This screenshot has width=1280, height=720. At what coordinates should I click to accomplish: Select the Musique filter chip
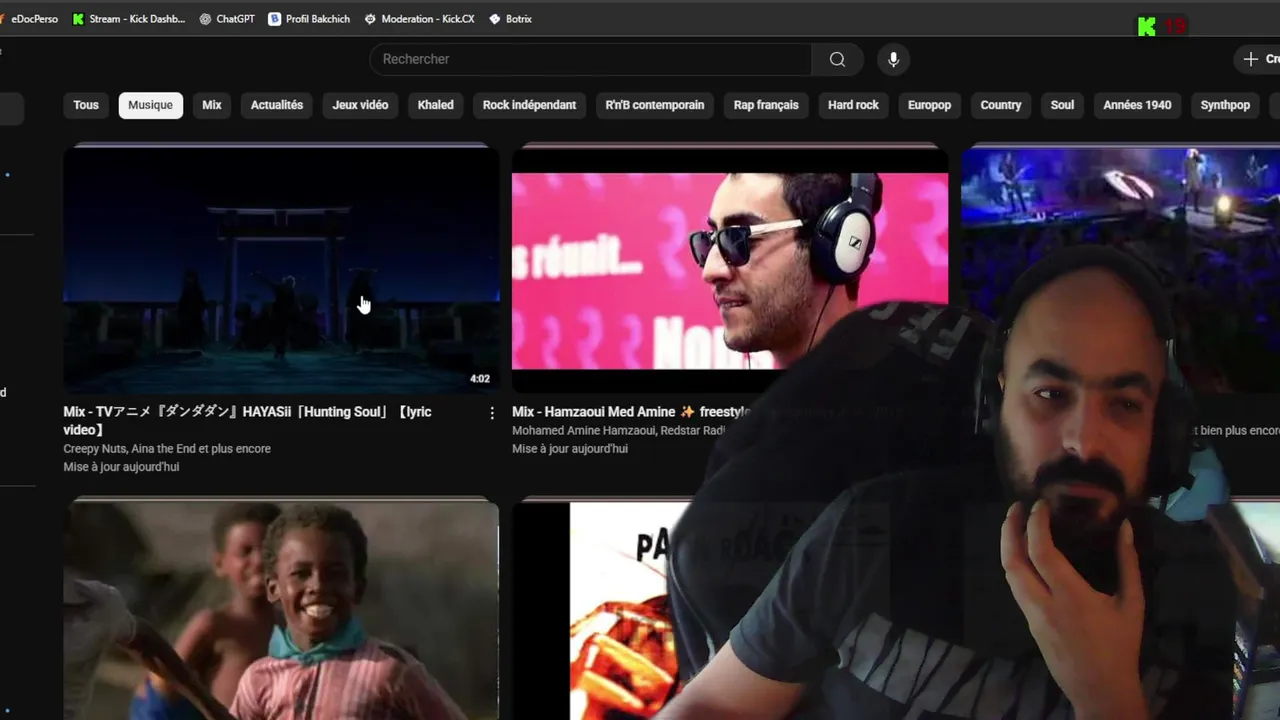[x=150, y=105]
